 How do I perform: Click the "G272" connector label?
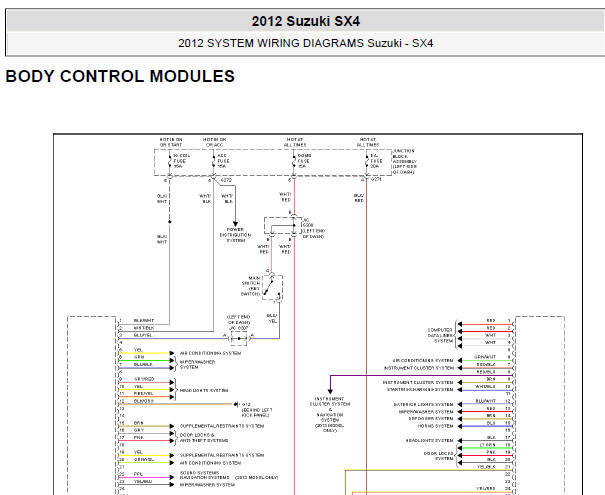click(226, 180)
